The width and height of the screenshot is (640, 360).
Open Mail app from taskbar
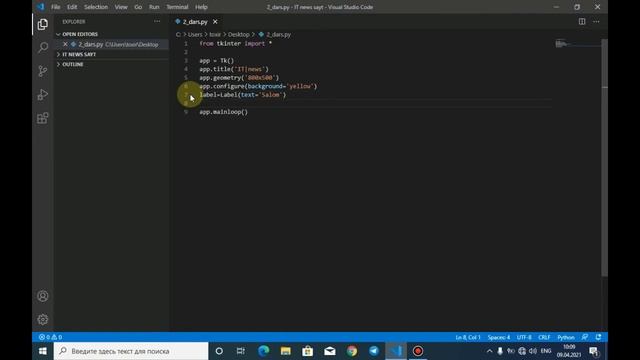(330, 351)
